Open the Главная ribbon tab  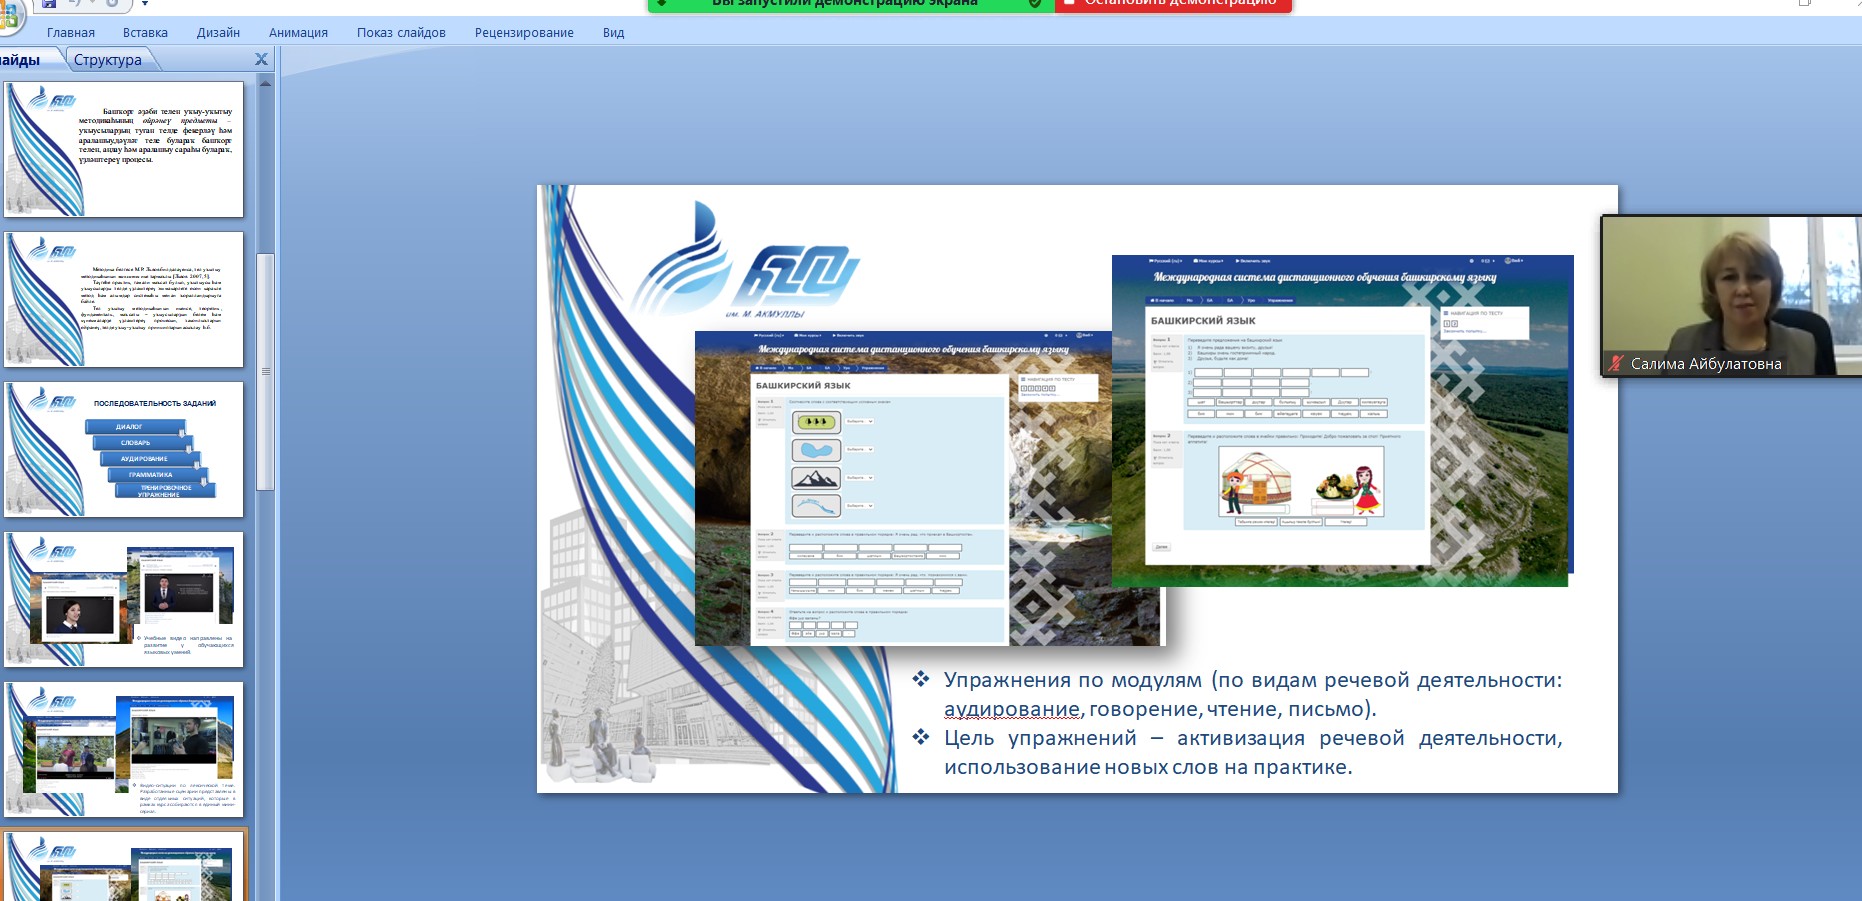70,33
